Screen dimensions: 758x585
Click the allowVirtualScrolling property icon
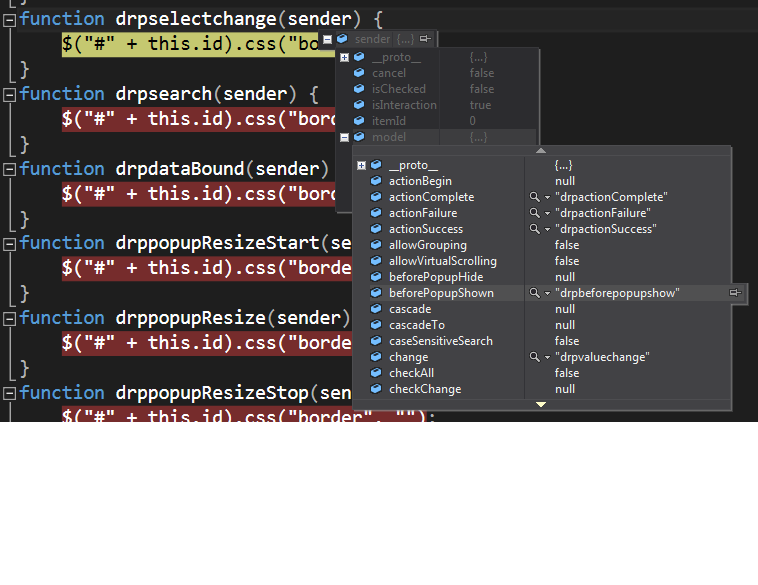(376, 261)
